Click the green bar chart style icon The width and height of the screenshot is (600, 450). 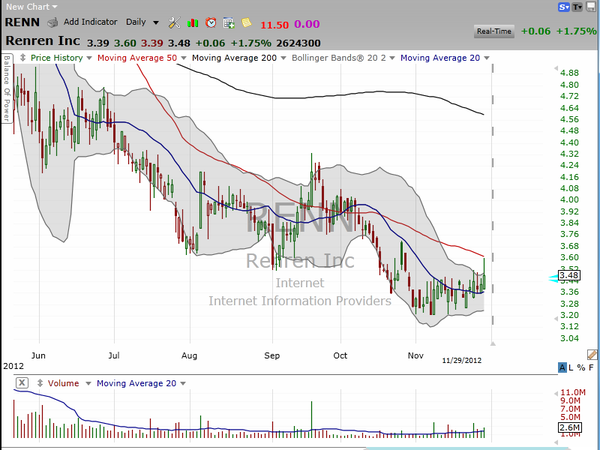point(192,23)
